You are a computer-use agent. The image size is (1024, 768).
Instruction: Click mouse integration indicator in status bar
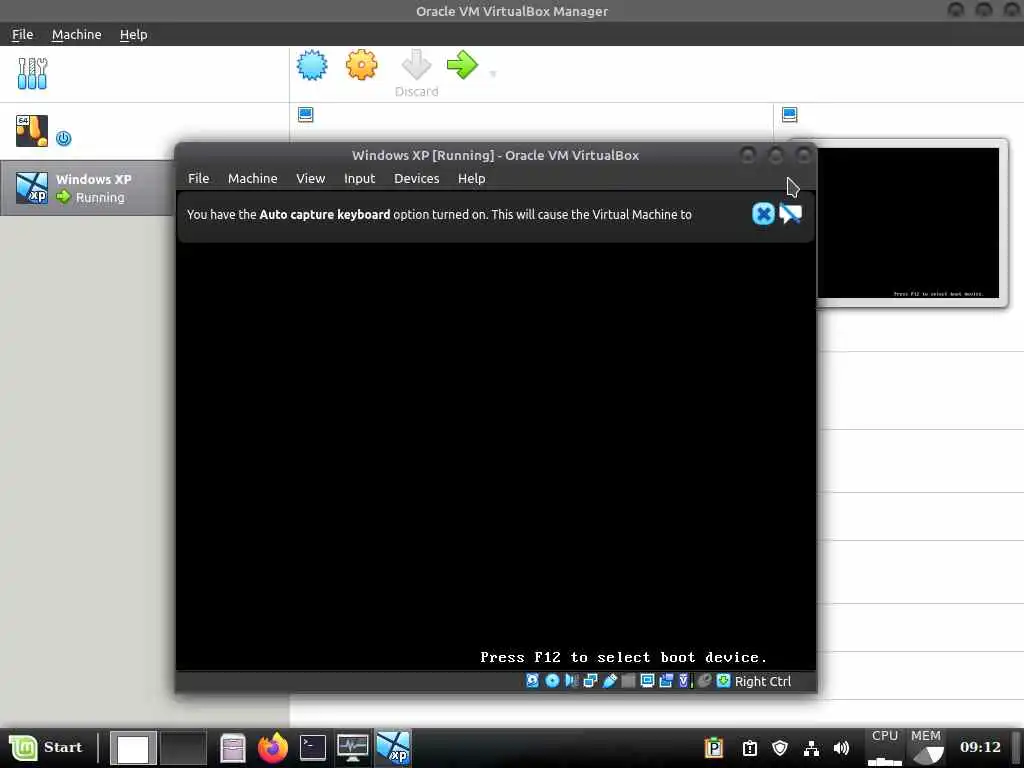(704, 681)
